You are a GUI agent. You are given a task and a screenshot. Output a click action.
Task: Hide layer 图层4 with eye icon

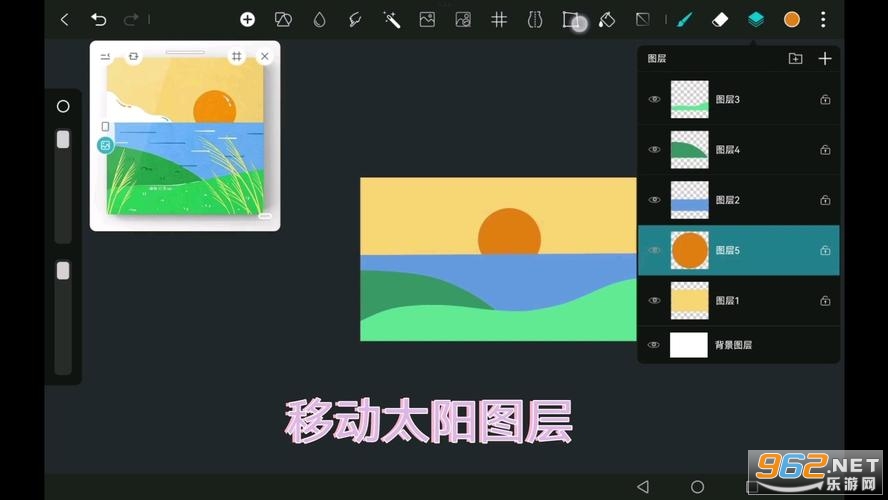click(x=654, y=149)
